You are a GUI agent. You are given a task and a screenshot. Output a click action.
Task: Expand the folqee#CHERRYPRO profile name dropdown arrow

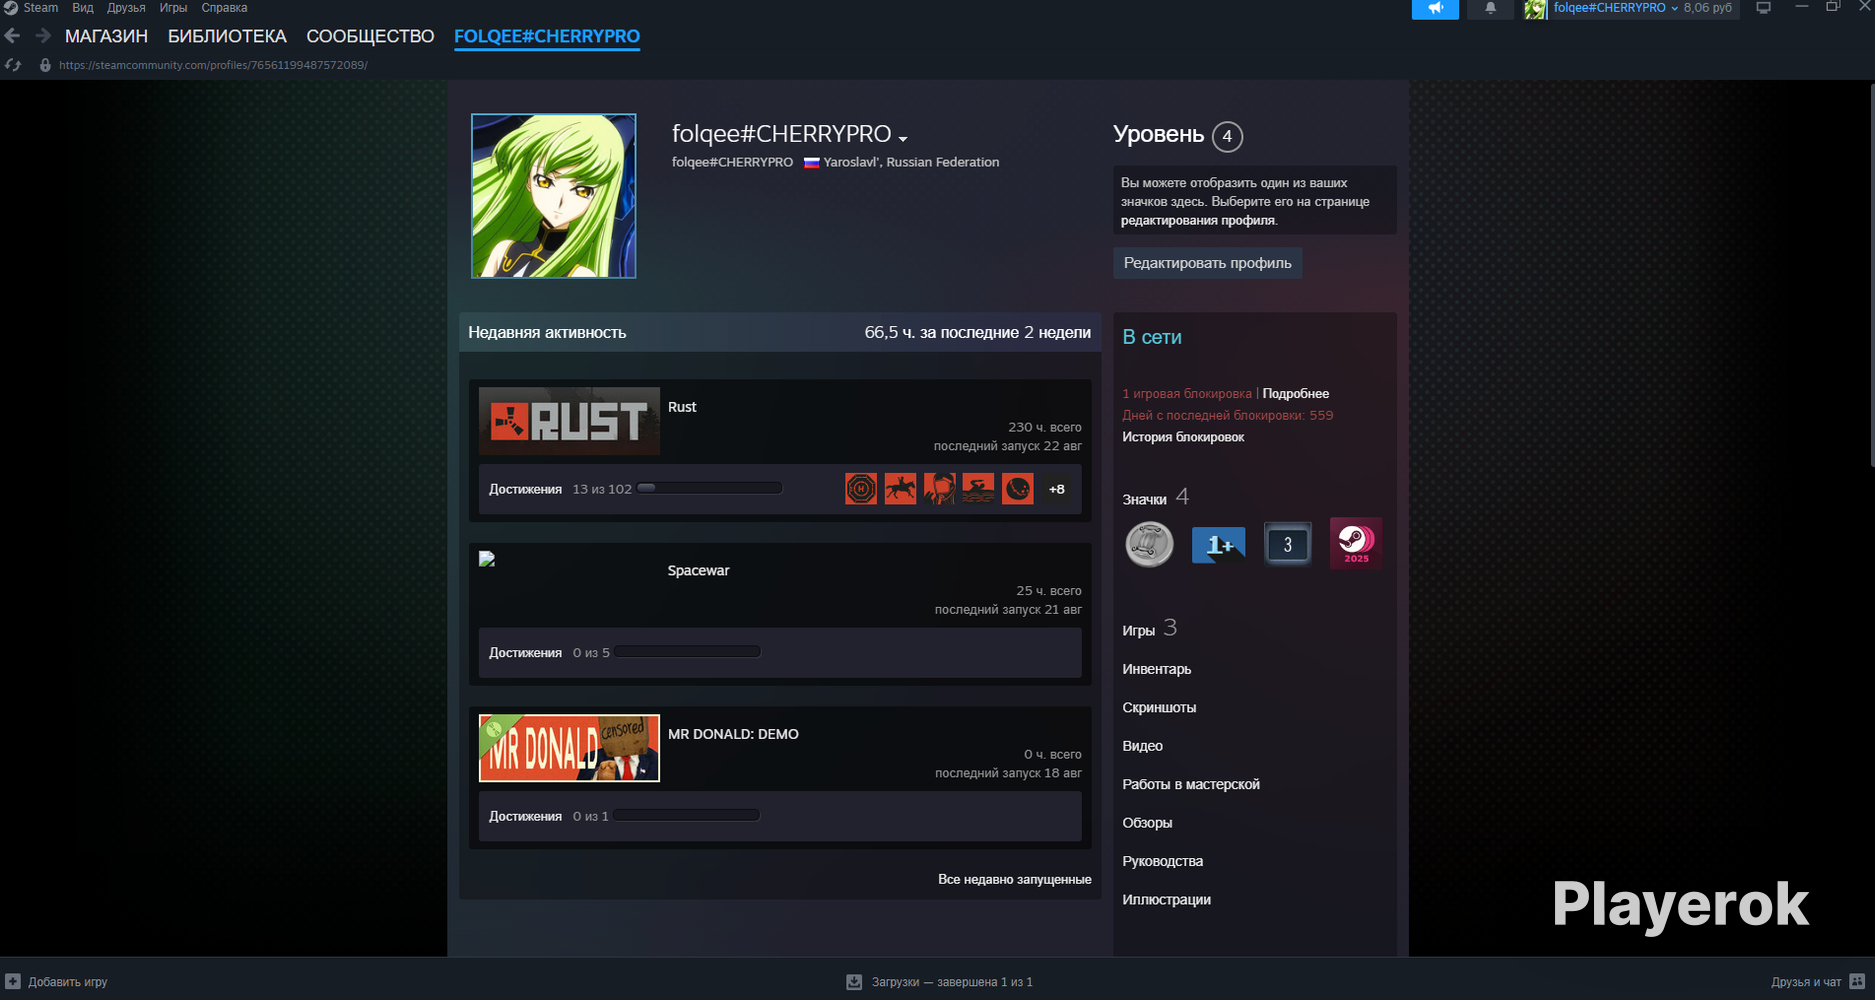coord(903,139)
